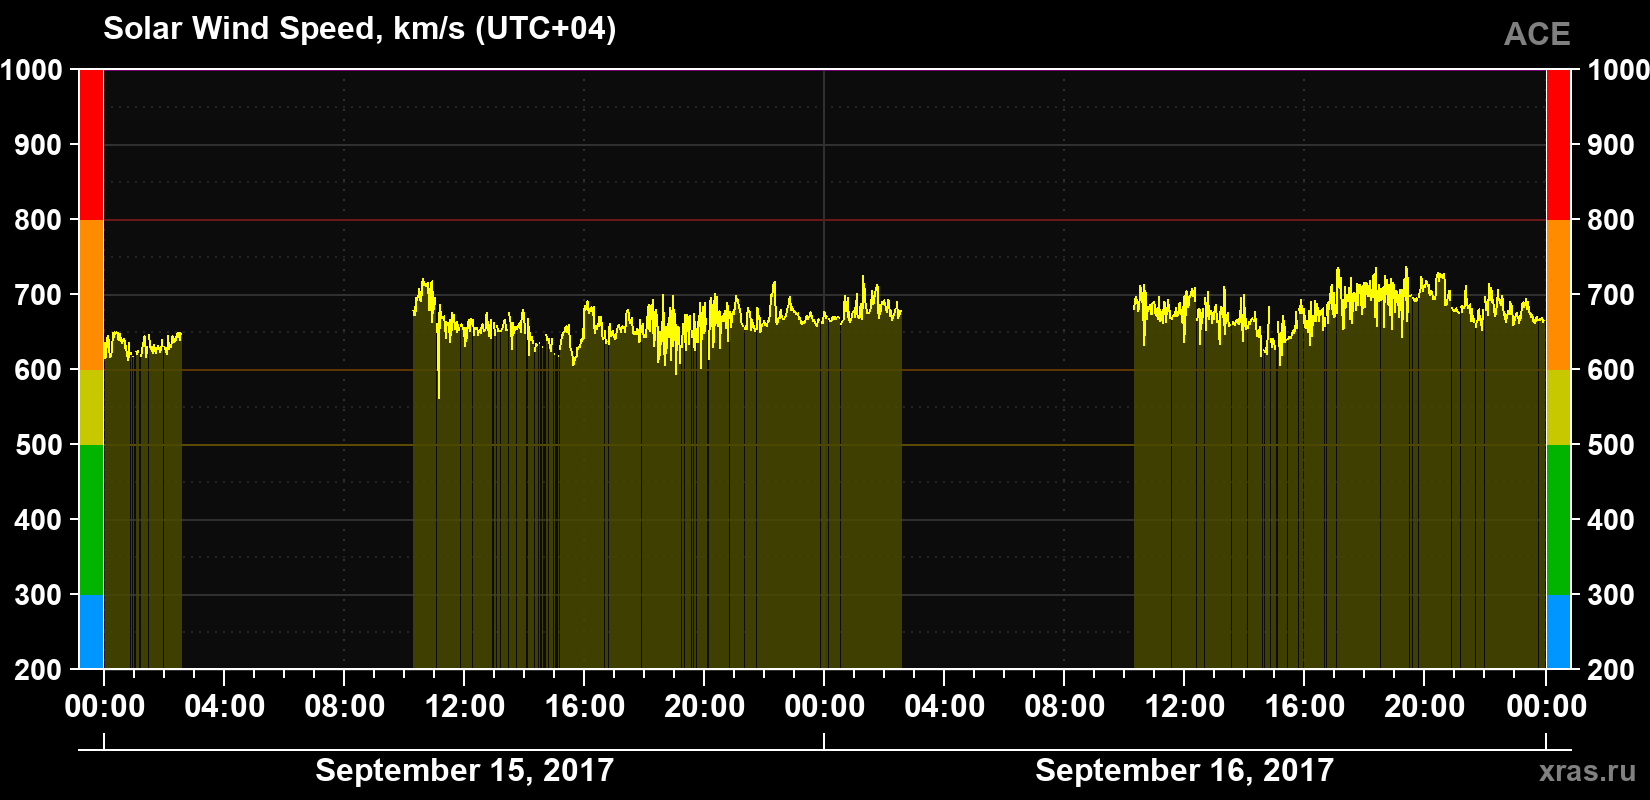Click the 20:00 tick label on September 16
The width and height of the screenshot is (1650, 800).
click(x=1424, y=706)
